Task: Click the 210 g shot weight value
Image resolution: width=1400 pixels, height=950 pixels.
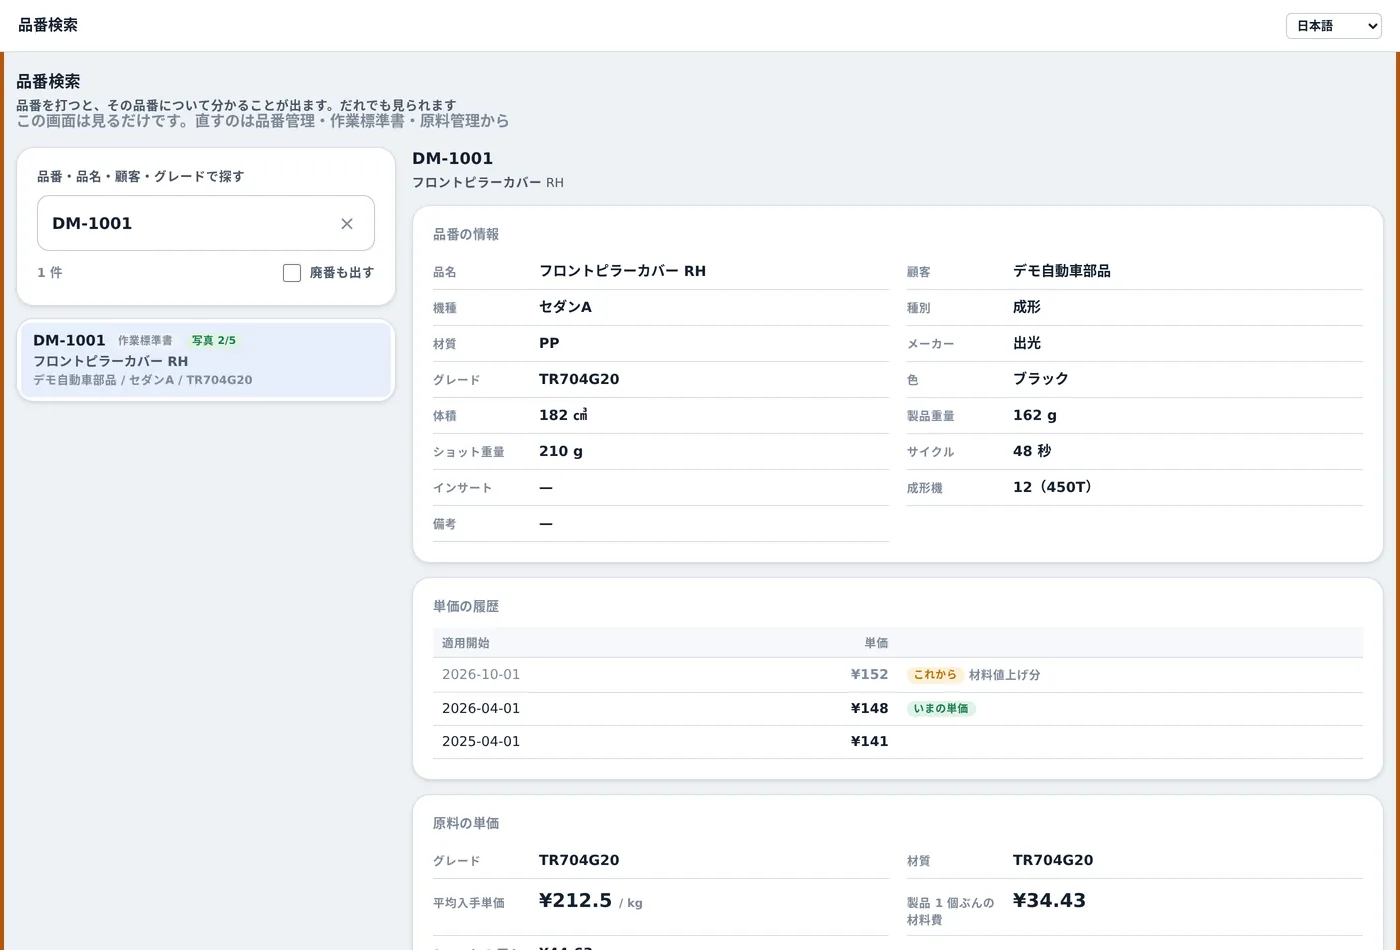Action: [561, 451]
